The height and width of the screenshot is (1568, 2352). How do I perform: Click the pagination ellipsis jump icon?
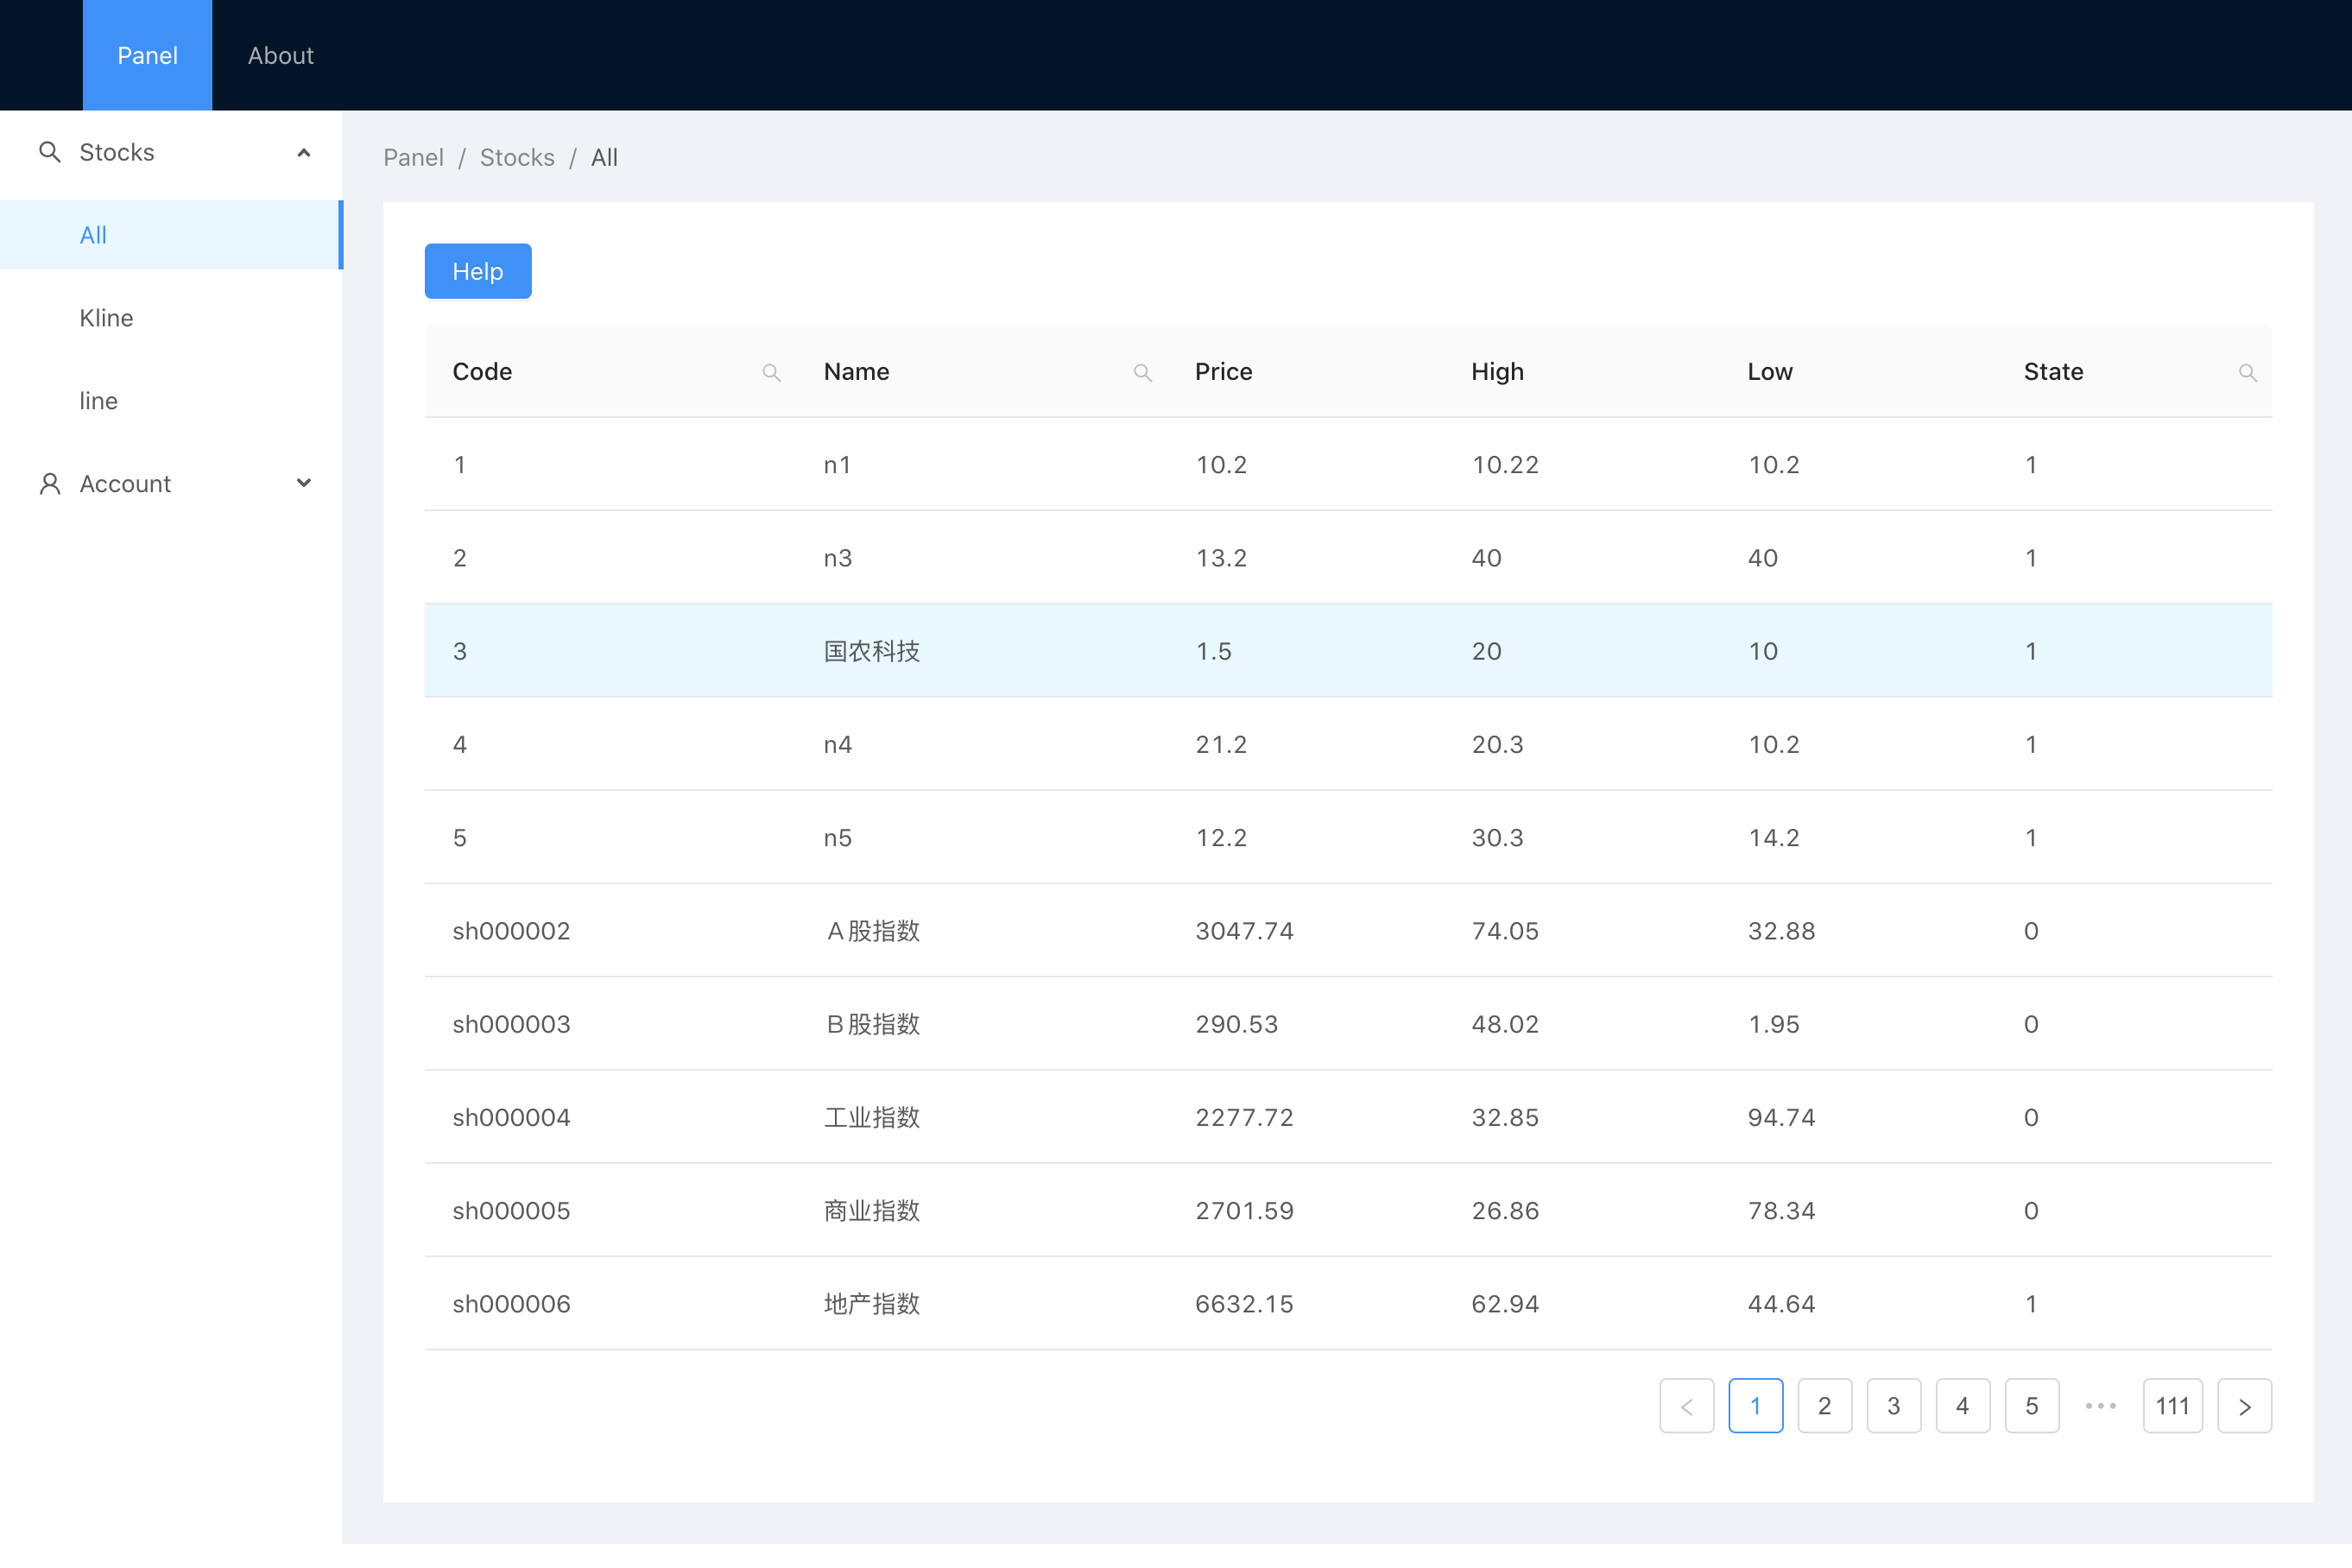tap(2100, 1406)
